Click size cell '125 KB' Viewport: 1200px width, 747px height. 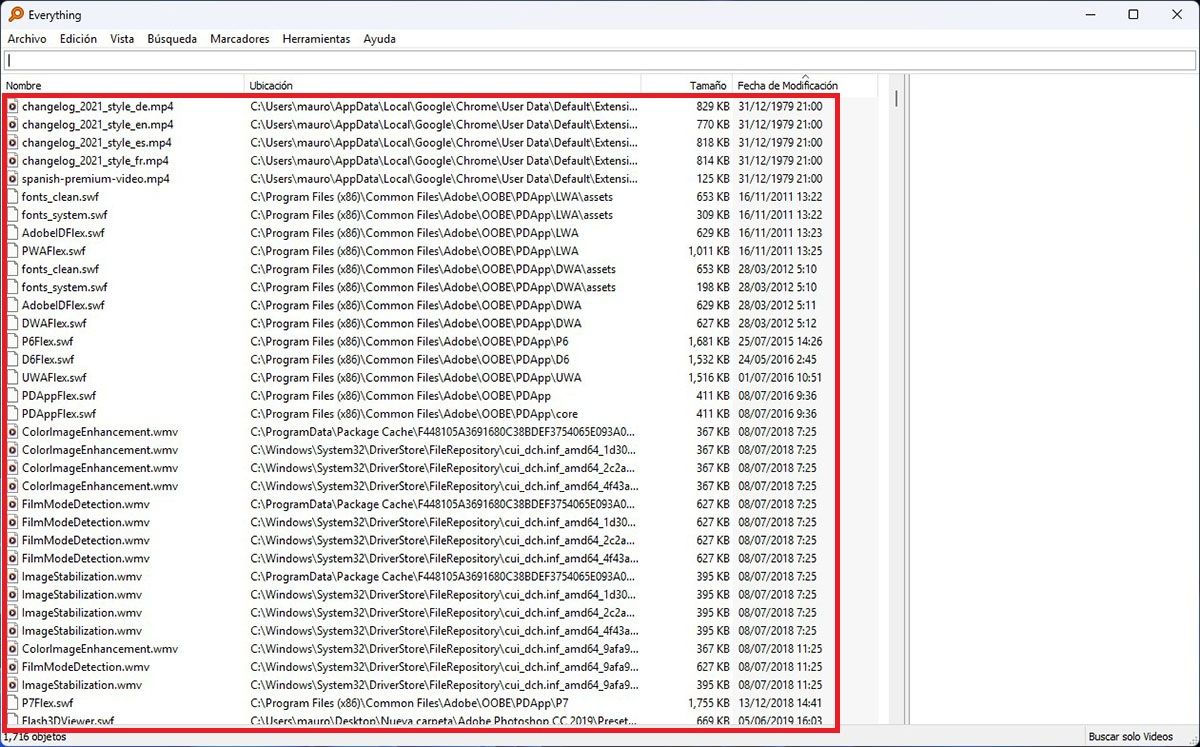(713, 178)
